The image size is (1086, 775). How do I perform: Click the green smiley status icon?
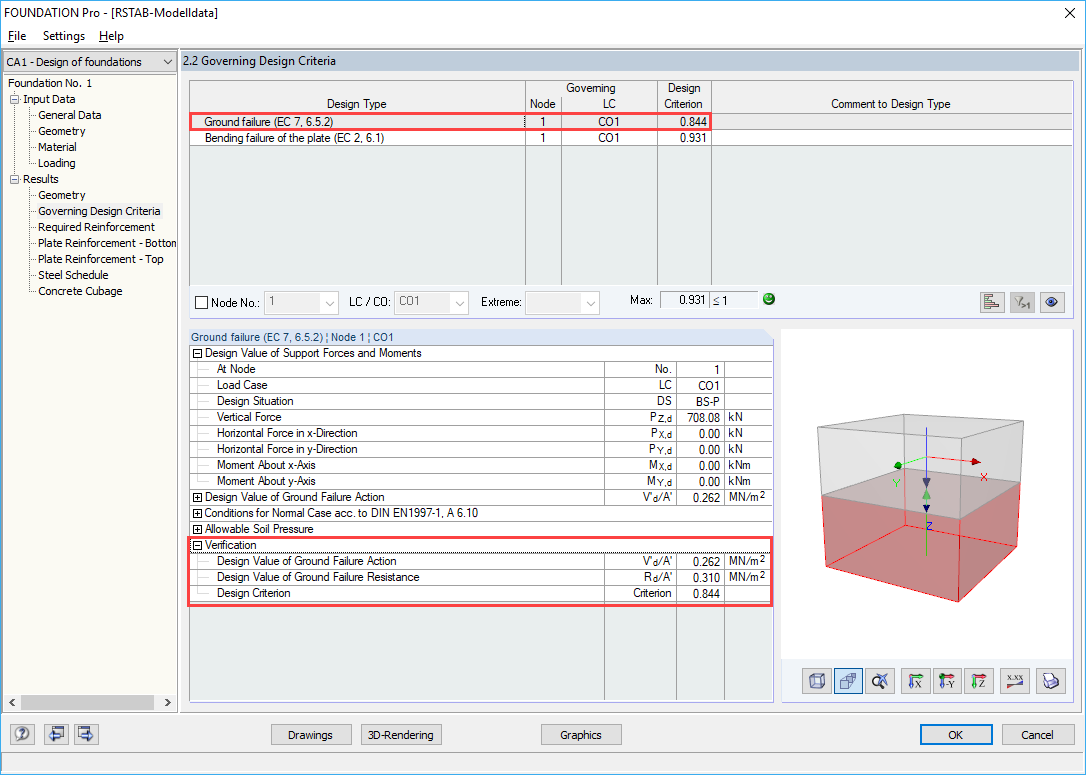point(769,299)
